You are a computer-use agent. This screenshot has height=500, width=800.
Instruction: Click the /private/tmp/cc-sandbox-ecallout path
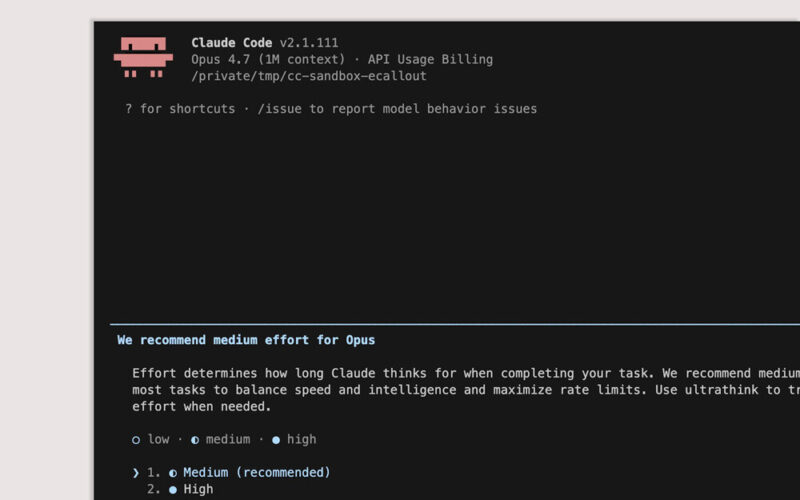309,76
